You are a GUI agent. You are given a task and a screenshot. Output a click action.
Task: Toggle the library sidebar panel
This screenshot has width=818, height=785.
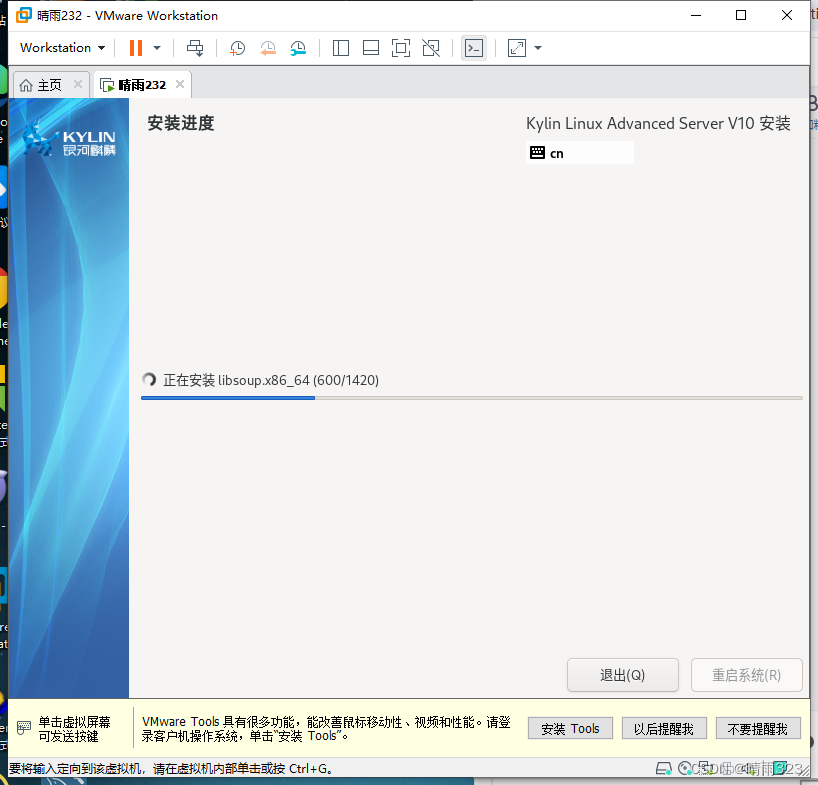click(x=341, y=48)
